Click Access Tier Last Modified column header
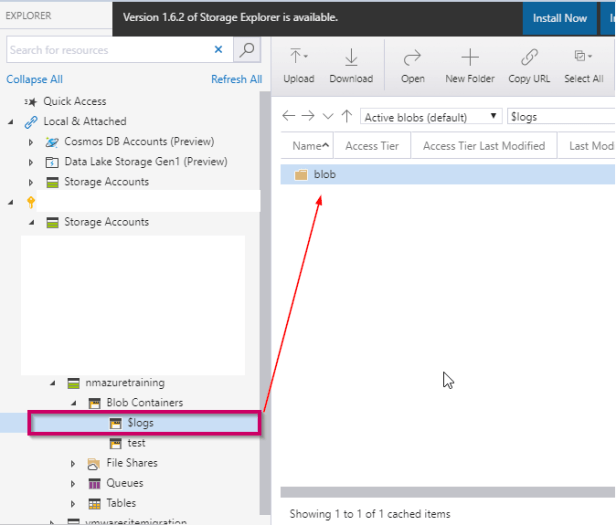 point(484,146)
